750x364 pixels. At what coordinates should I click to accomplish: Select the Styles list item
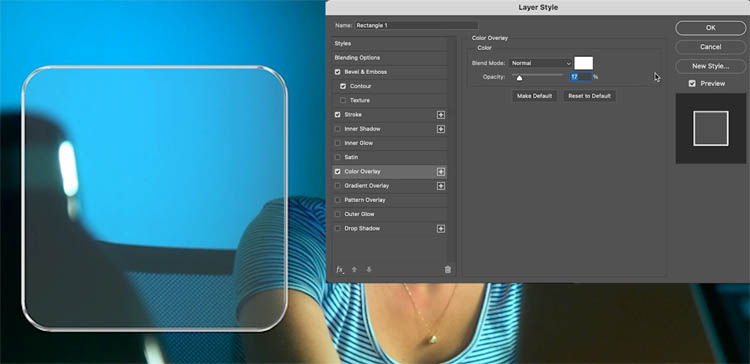pyautogui.click(x=390, y=44)
